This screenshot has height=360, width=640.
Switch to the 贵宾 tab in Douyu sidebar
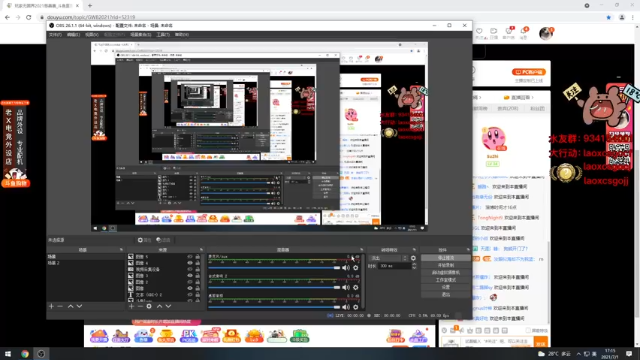508,109
